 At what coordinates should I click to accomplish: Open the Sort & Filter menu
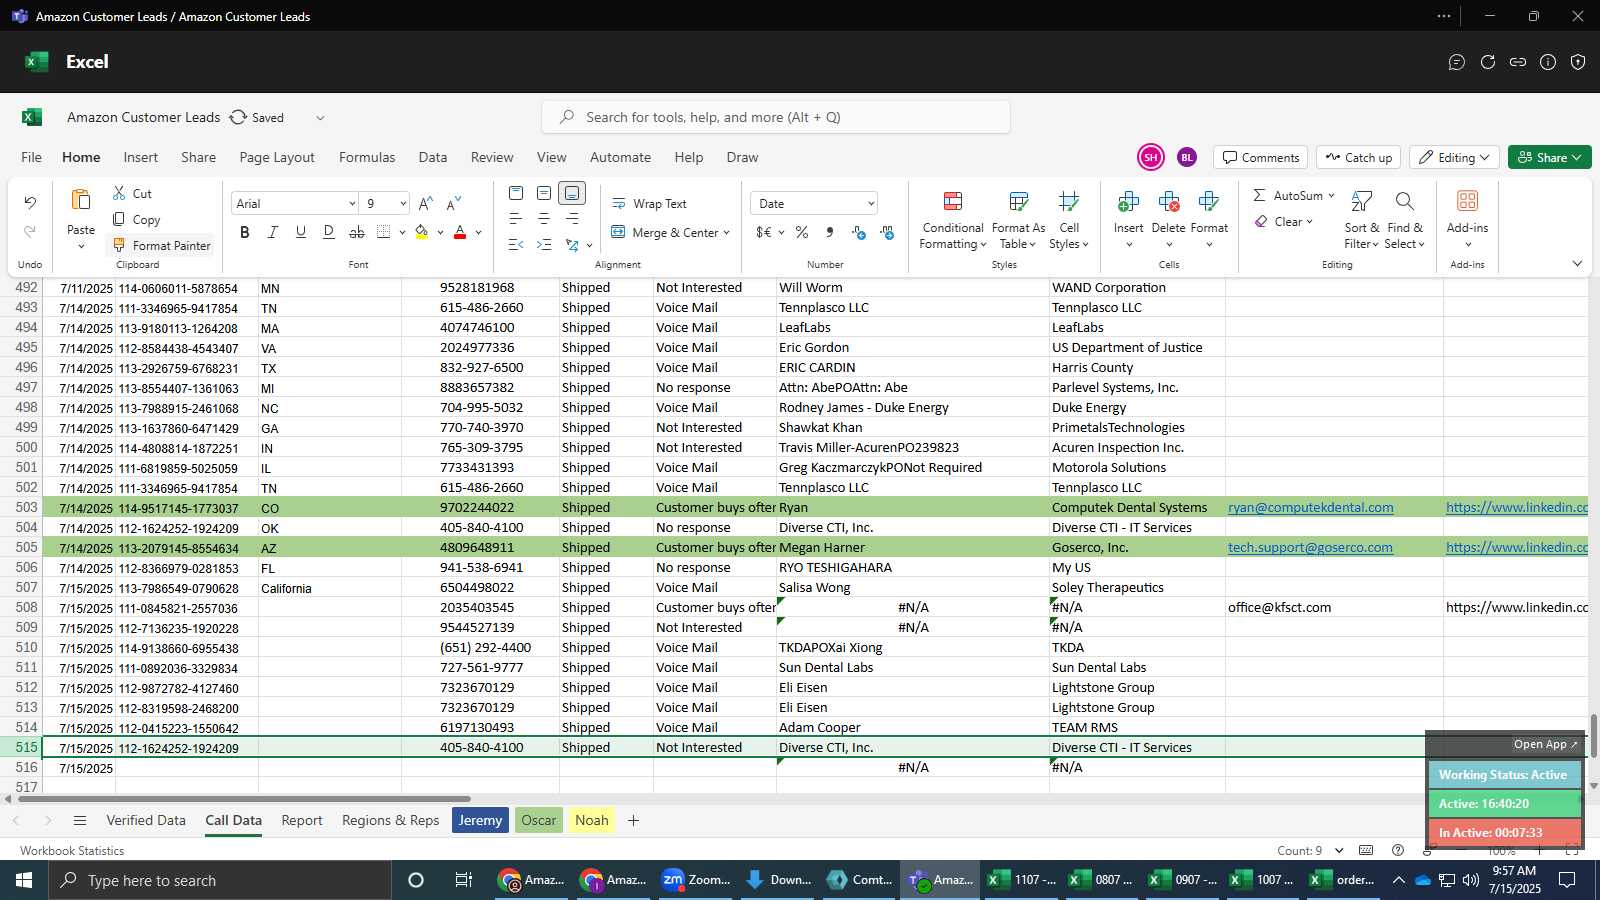1361,220
